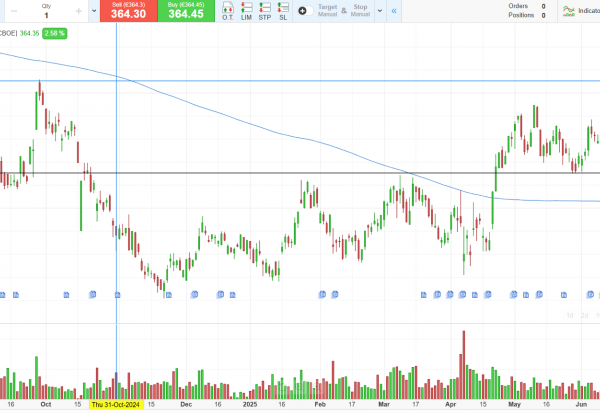Image resolution: width=600 pixels, height=413 pixels.
Task: Click the green 2.56 % change badge
Action: click(x=54, y=33)
